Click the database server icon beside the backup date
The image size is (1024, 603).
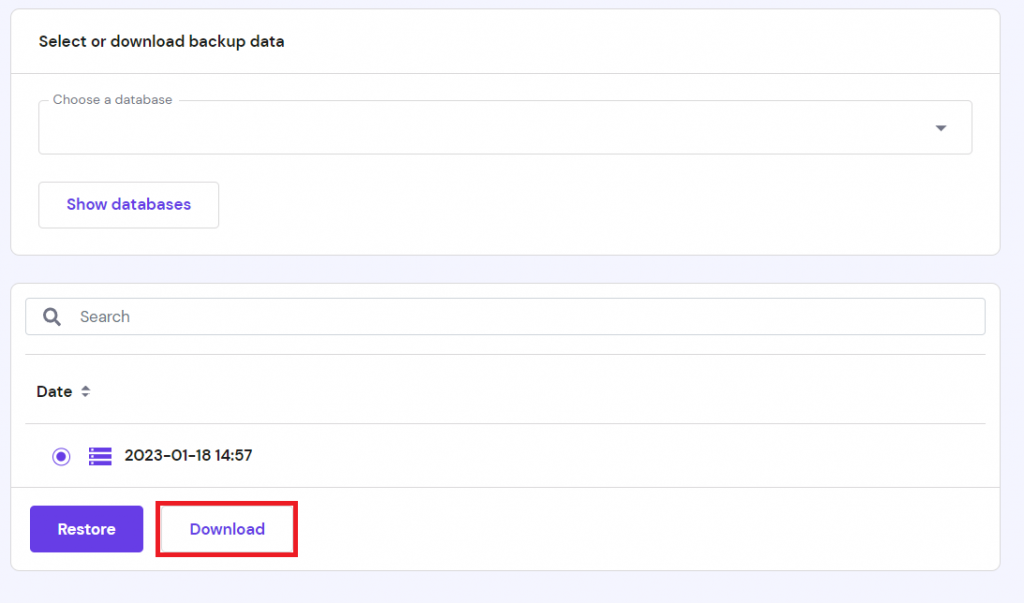point(99,456)
